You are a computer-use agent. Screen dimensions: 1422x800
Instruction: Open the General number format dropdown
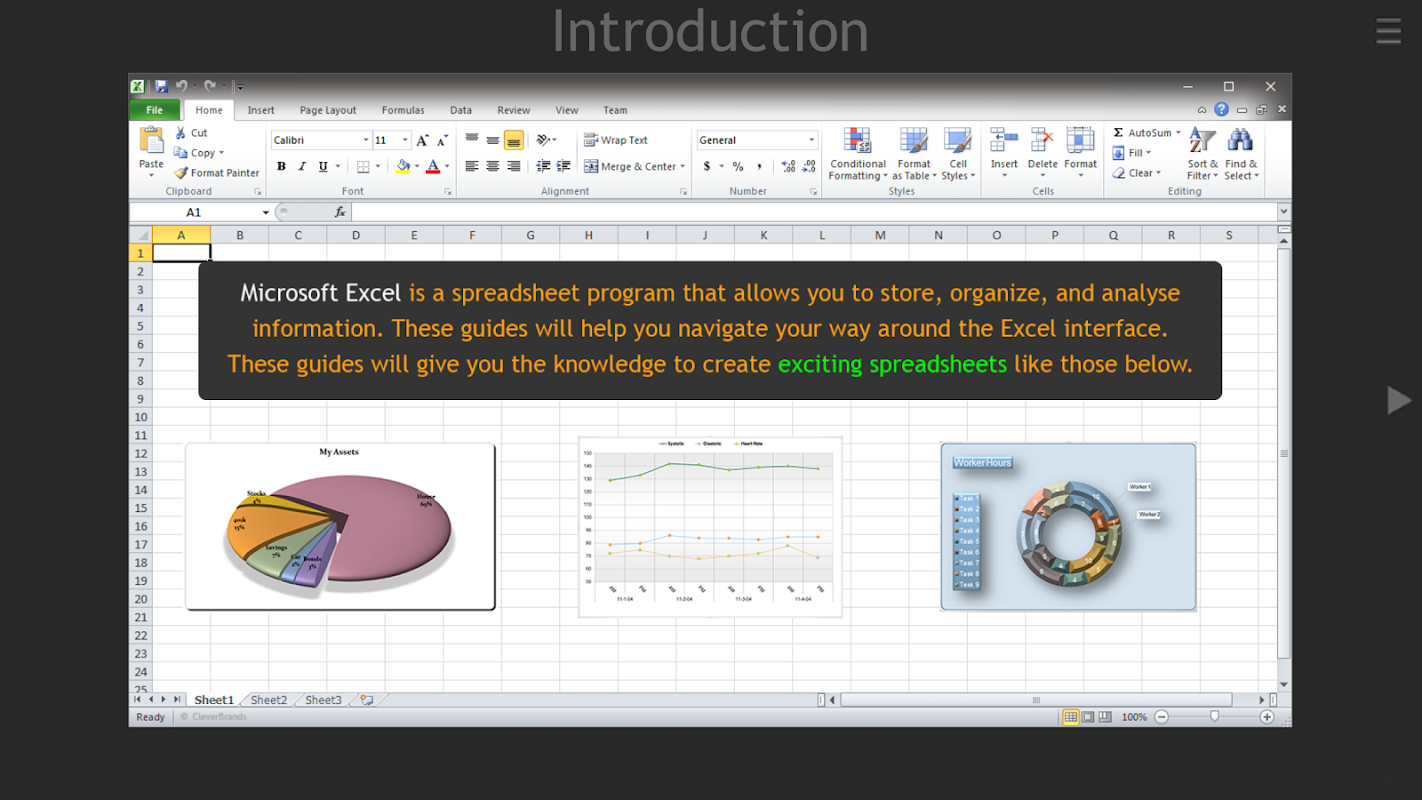point(811,141)
